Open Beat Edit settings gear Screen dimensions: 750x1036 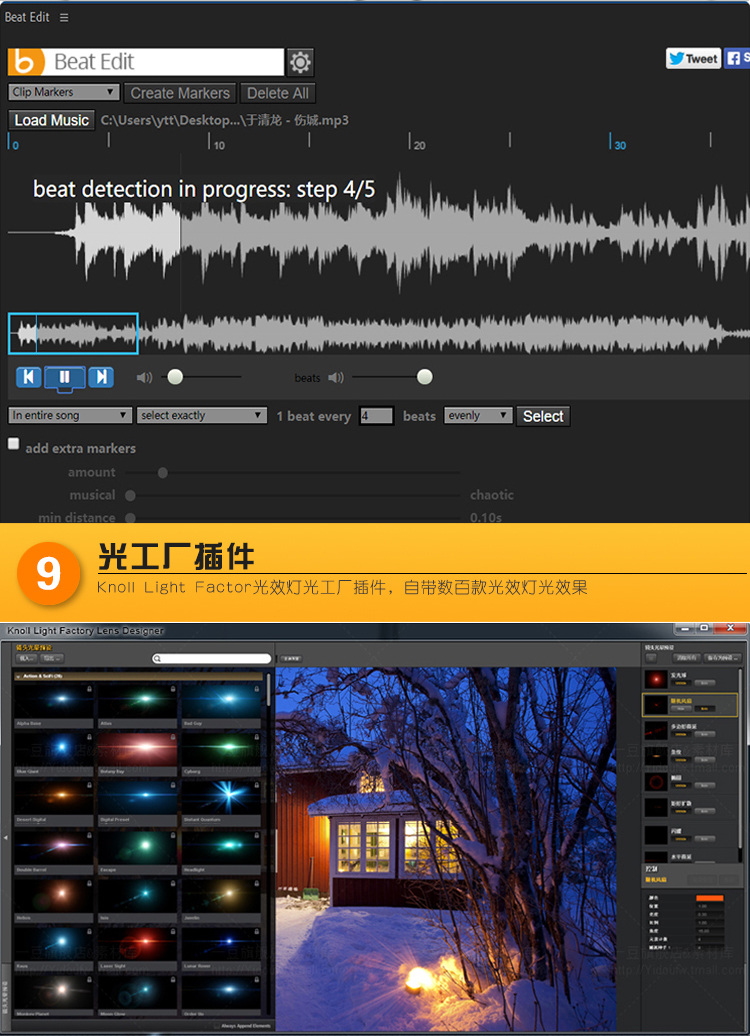300,62
